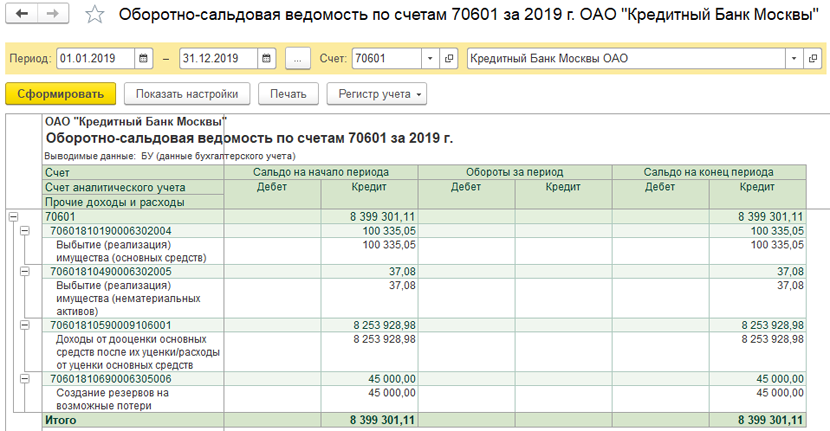Open the Регистр учета dropdown menu

376,95
